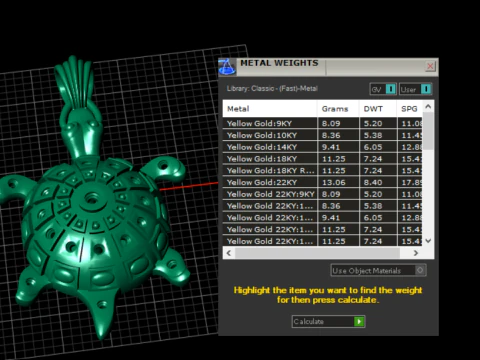Viewport: 480px width, 360px height.
Task: Click the horizontal scroll right arrow
Action: pyautogui.click(x=416, y=253)
